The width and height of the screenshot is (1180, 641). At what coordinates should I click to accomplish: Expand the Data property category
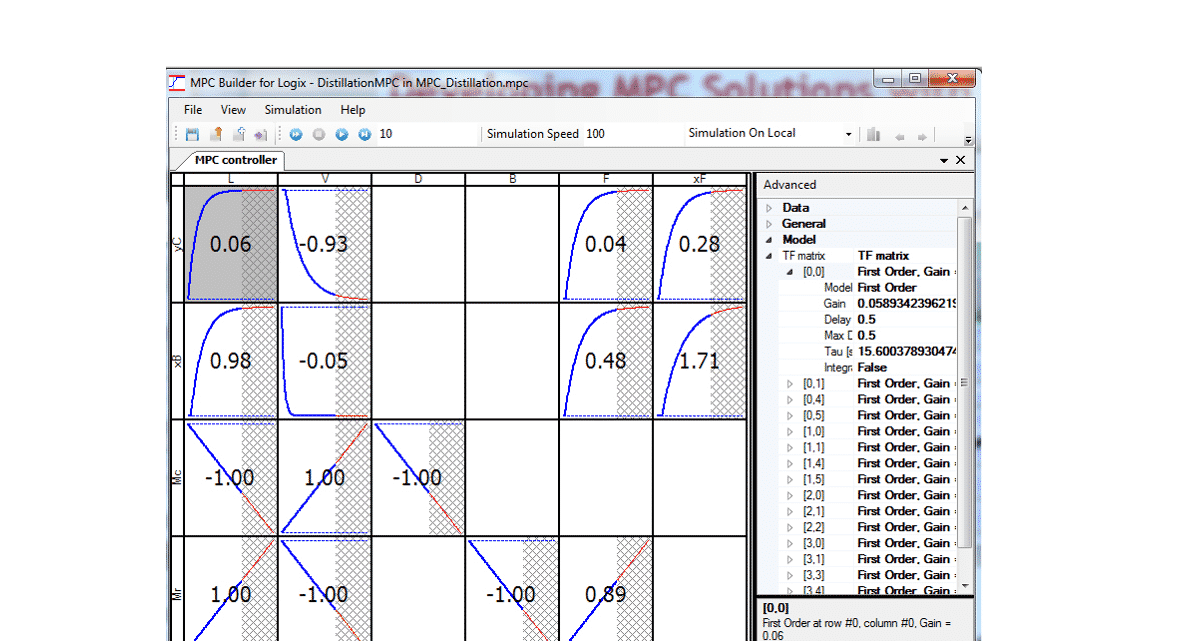pyautogui.click(x=769, y=208)
